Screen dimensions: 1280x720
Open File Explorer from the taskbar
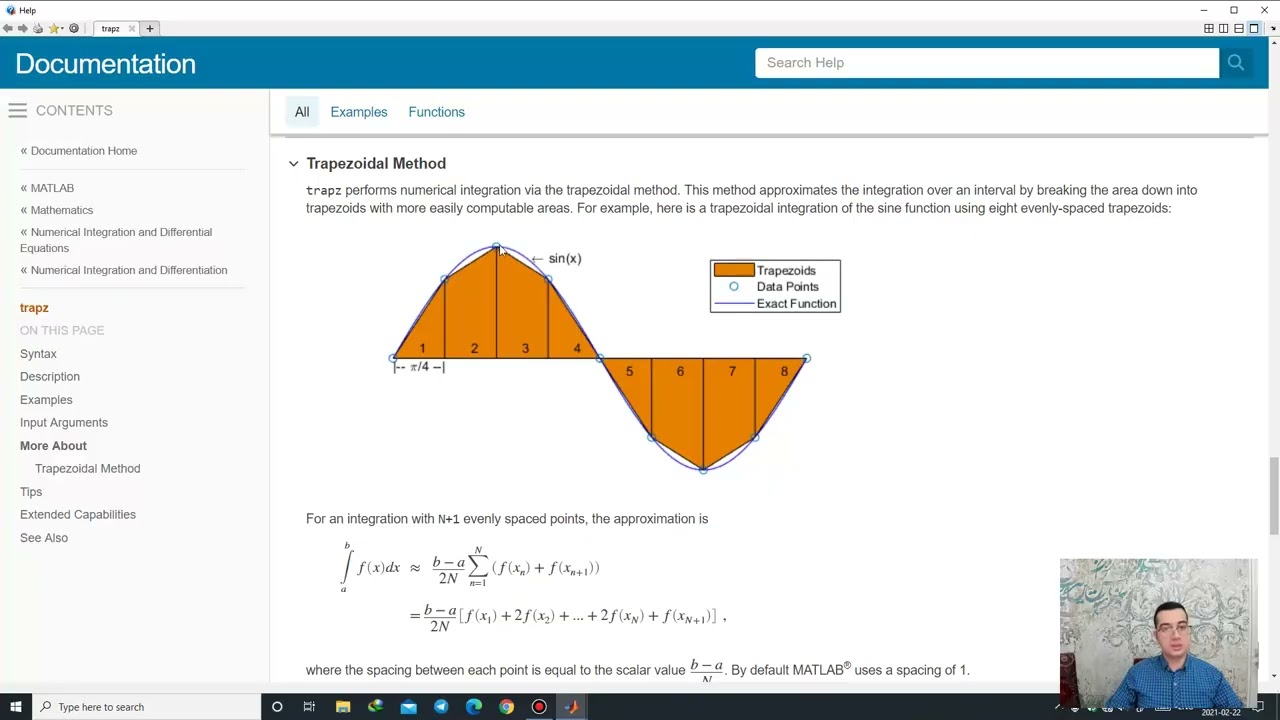tap(343, 707)
